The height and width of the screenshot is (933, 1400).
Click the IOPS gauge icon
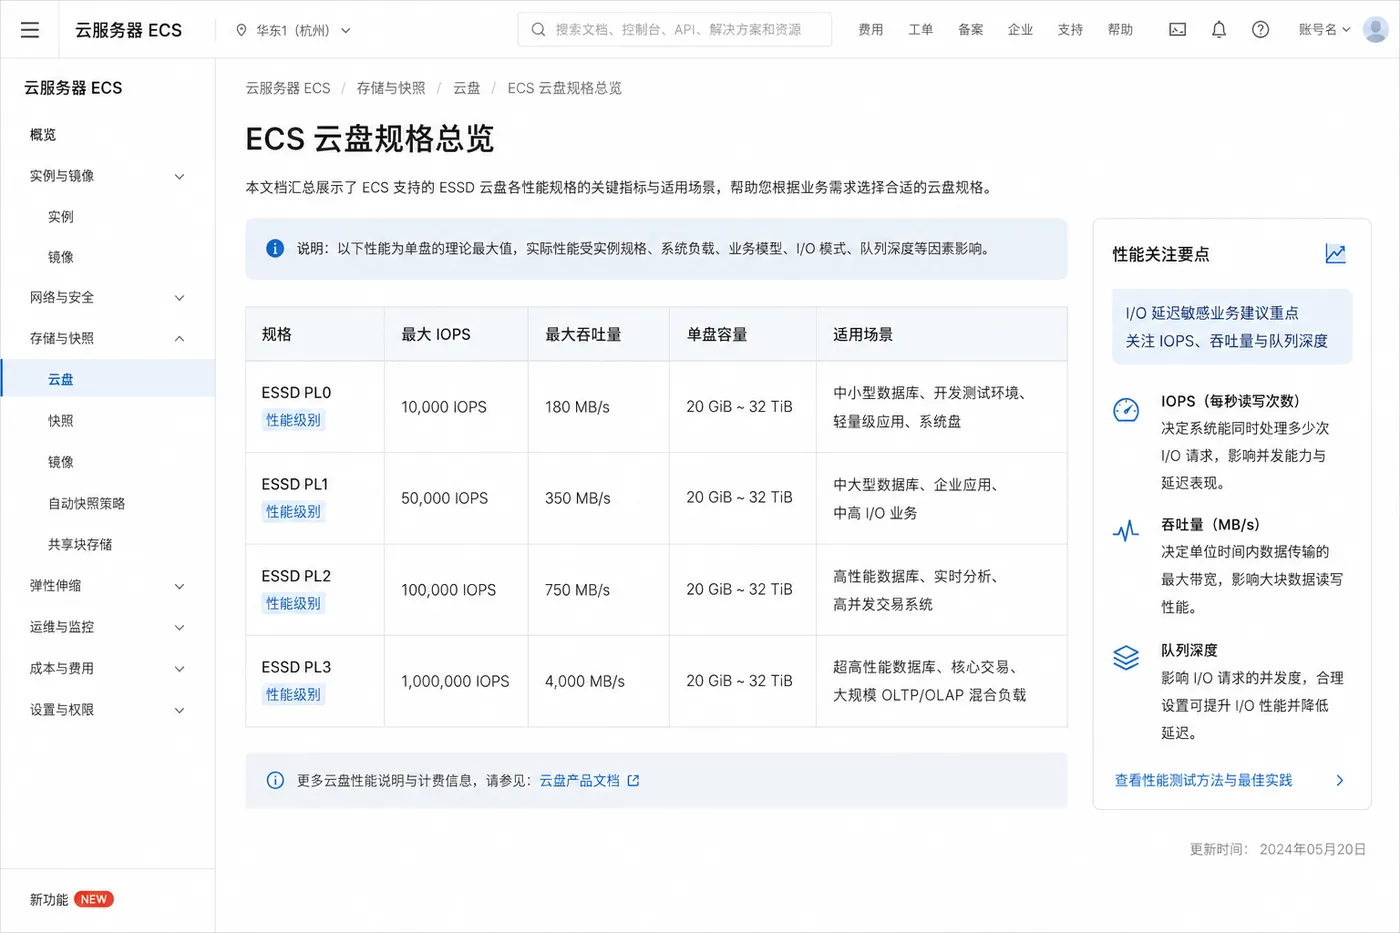pos(1126,410)
